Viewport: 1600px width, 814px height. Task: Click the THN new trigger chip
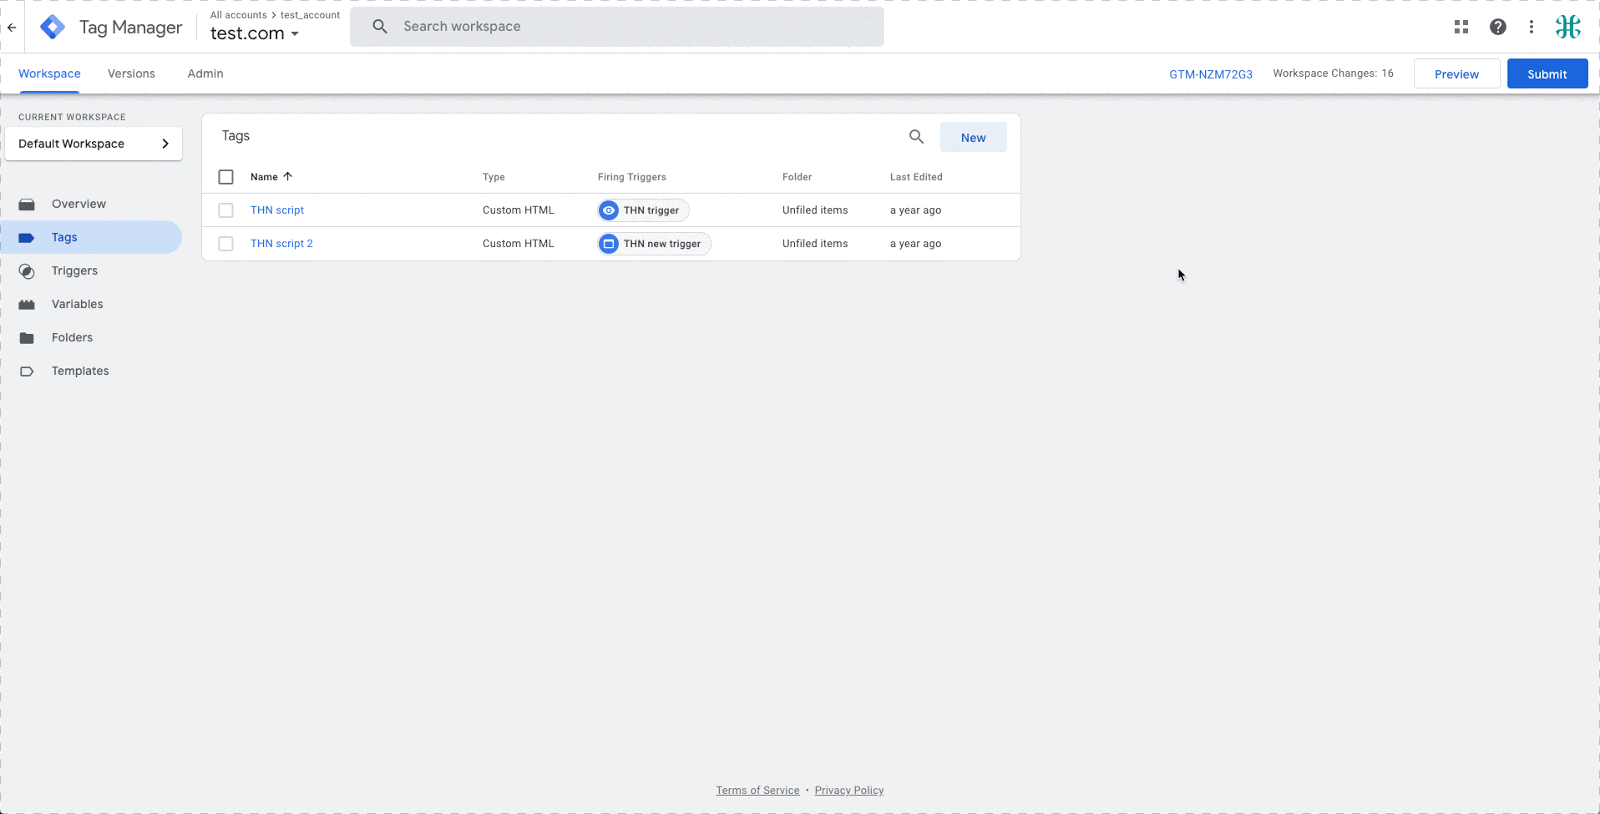click(654, 244)
